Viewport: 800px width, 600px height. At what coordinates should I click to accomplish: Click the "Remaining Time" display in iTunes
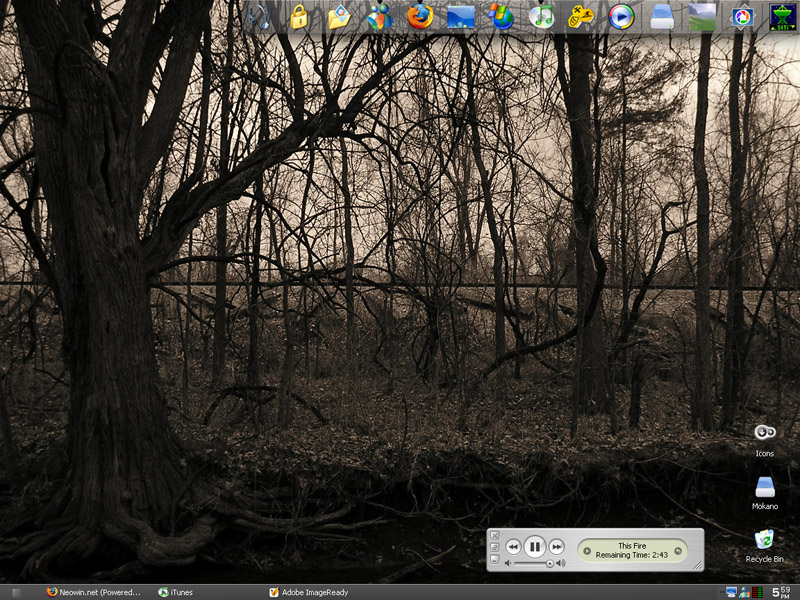point(632,554)
